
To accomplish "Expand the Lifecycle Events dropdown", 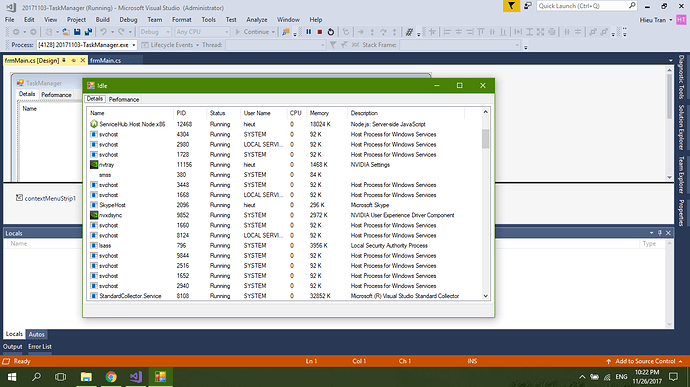I will [197, 45].
